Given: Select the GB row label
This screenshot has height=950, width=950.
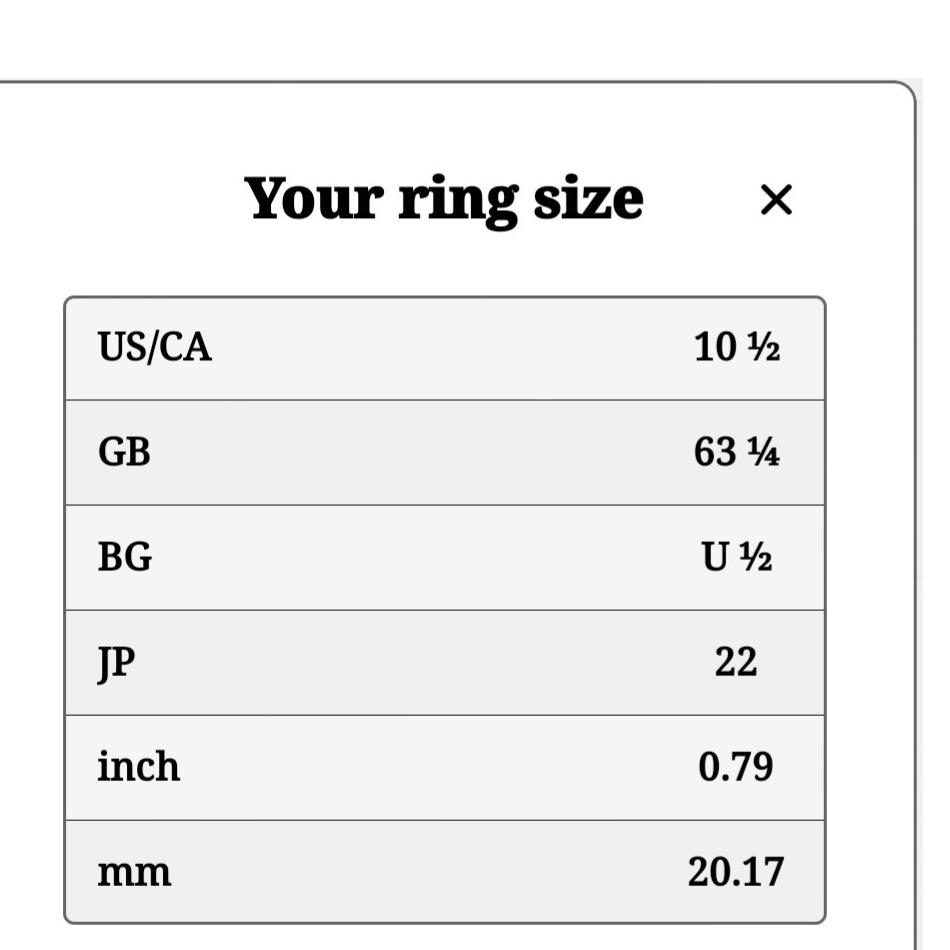Looking at the screenshot, I should click(x=124, y=452).
